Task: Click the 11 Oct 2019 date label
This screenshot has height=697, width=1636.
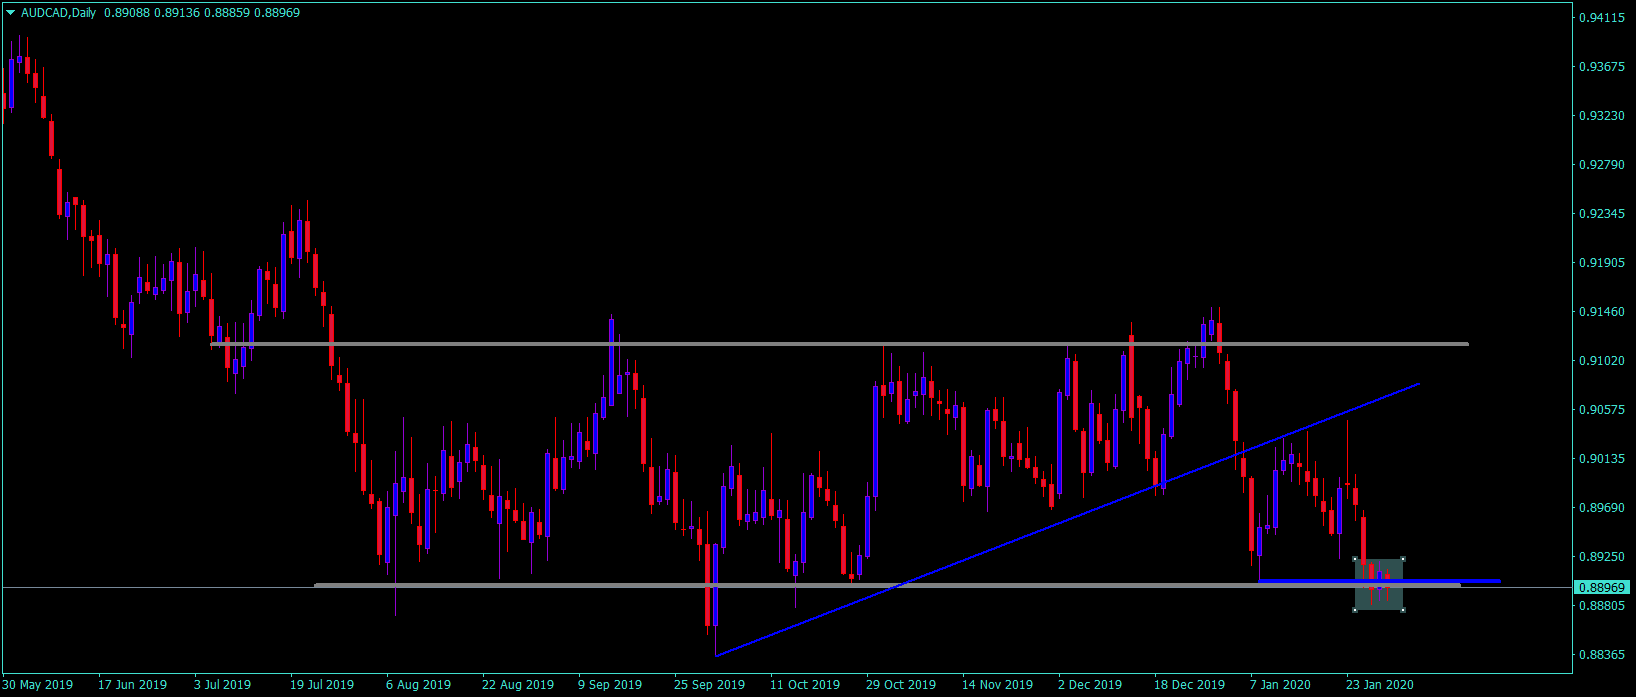Action: point(805,685)
